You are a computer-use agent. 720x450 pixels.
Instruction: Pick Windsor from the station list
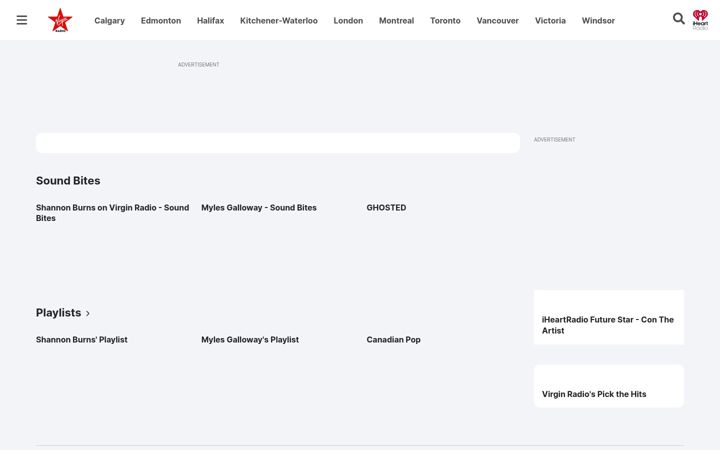[x=598, y=21]
